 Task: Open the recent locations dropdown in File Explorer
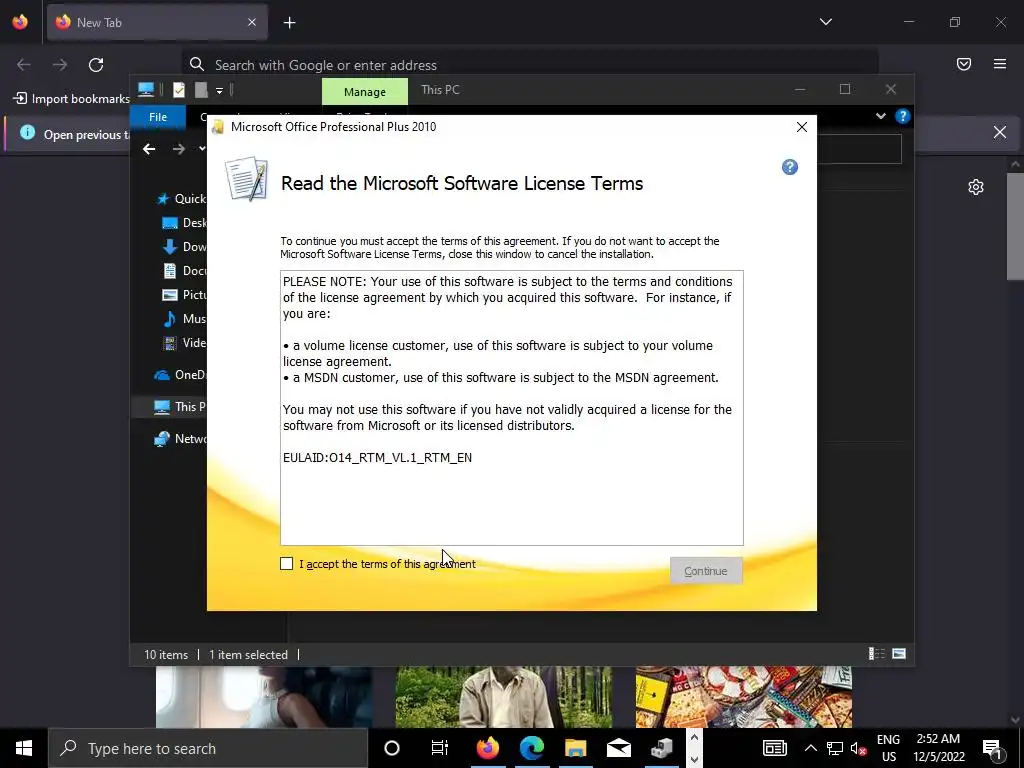(202, 149)
